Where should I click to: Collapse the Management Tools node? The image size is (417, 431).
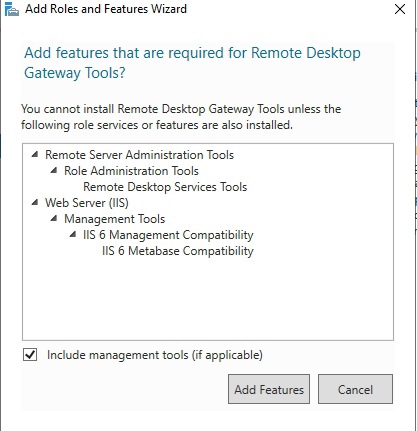(x=54, y=219)
